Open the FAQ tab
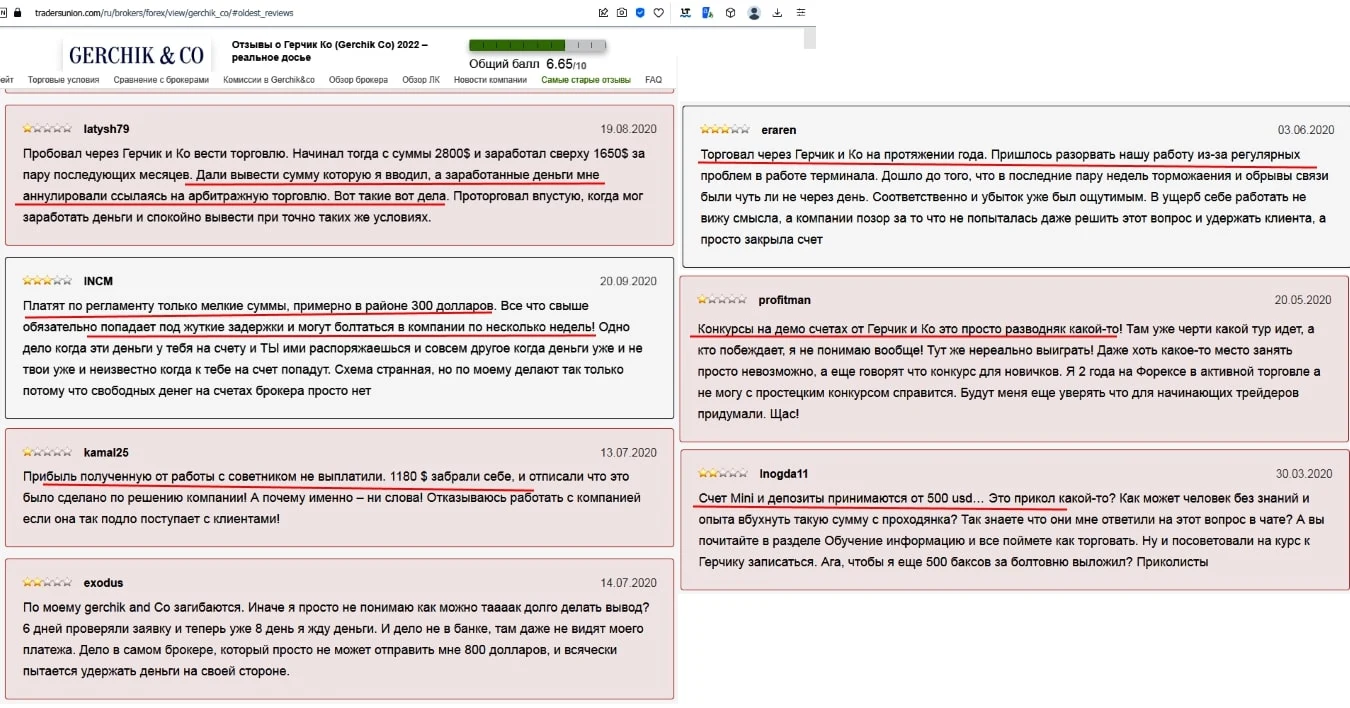Viewport: 1350px width, 708px height. (653, 80)
